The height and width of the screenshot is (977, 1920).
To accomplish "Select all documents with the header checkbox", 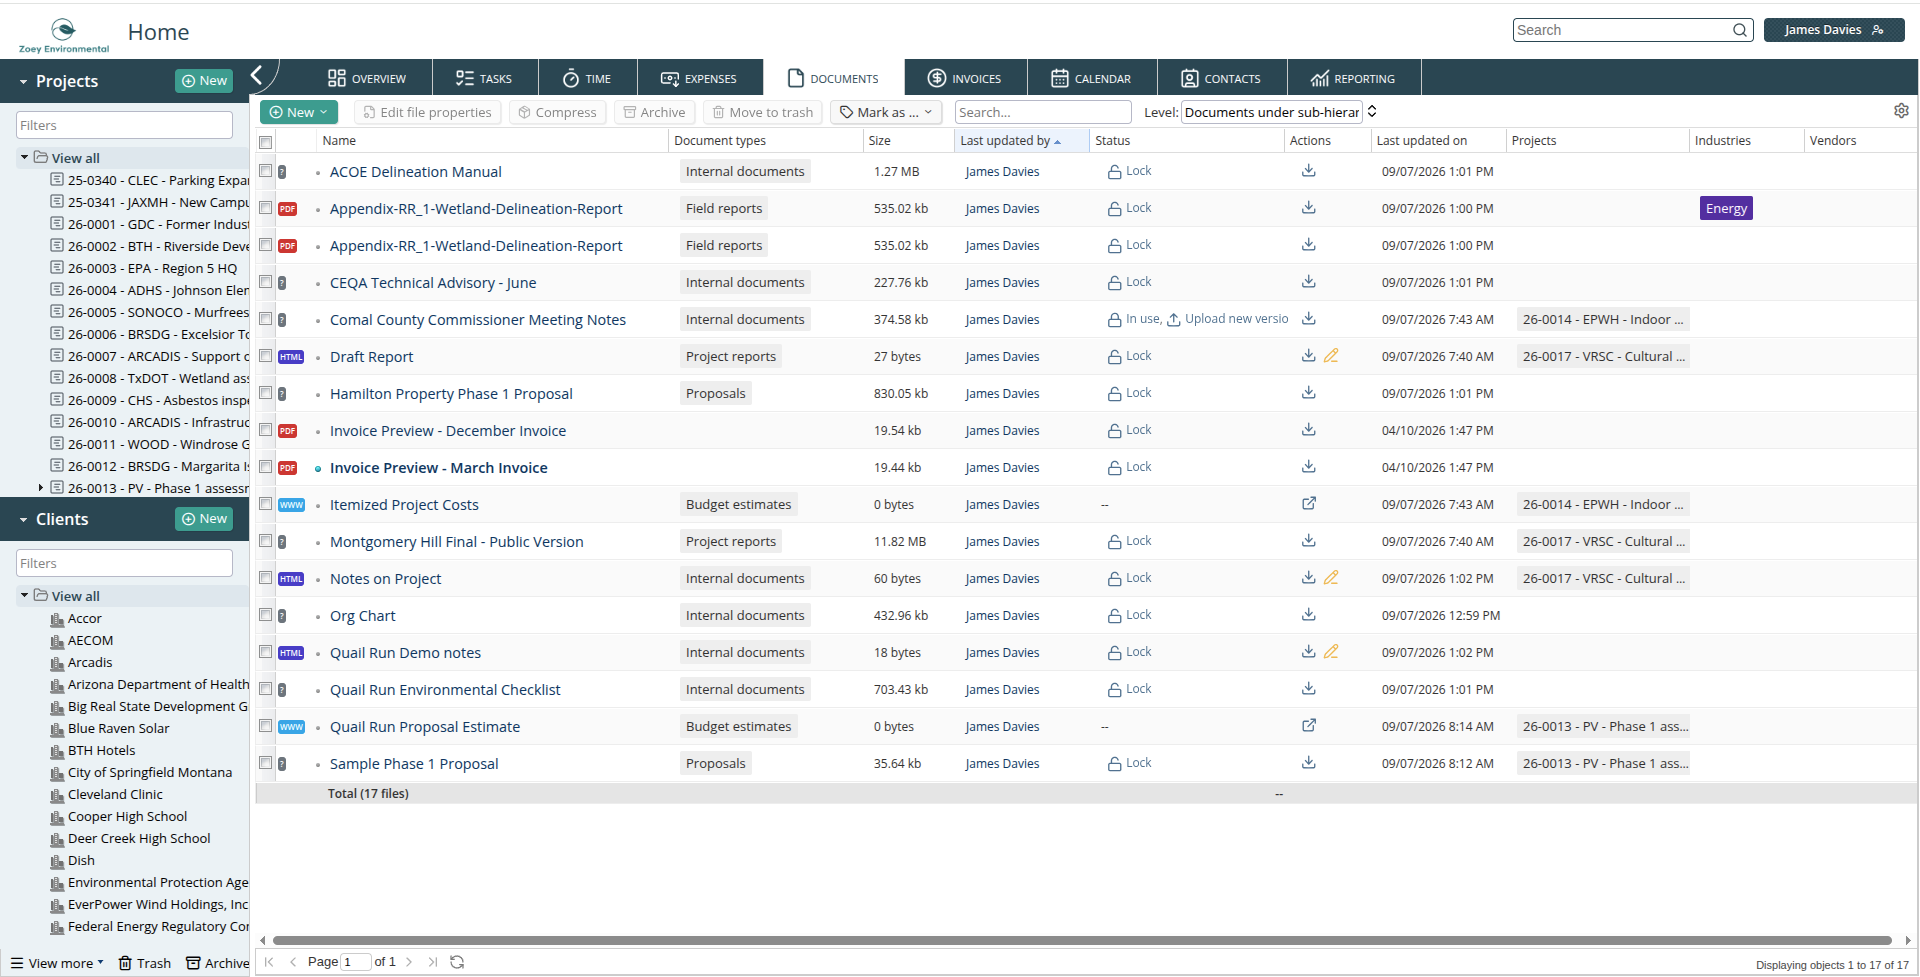I will click(x=266, y=142).
